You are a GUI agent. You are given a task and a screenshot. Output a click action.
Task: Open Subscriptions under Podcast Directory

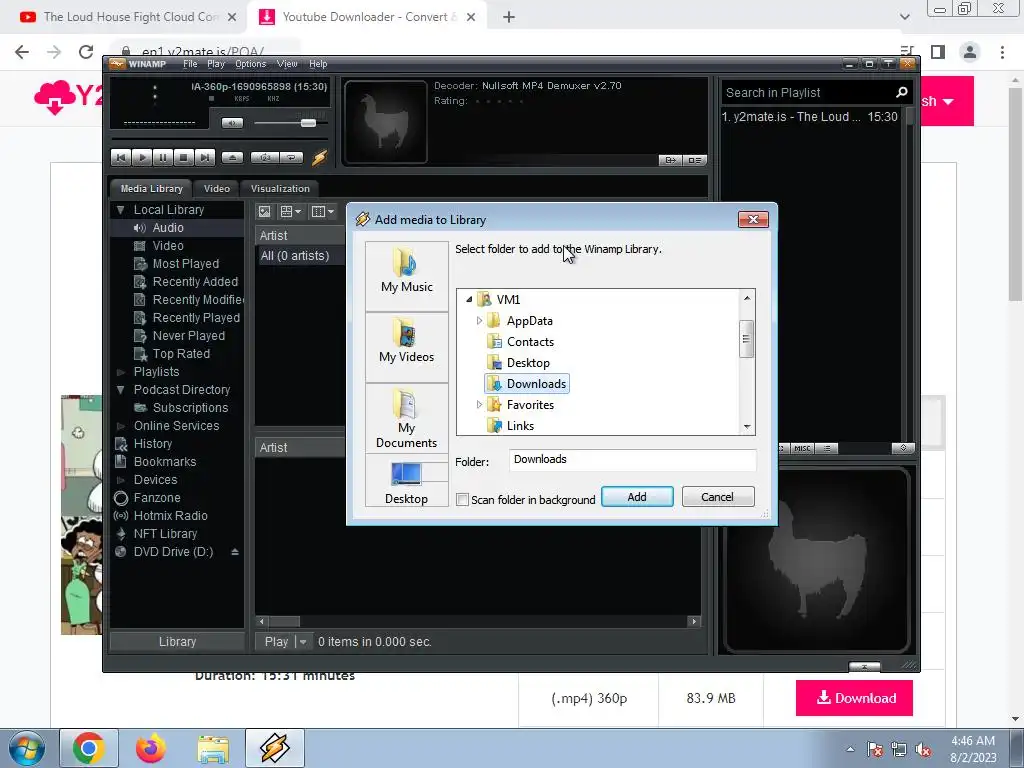(190, 408)
